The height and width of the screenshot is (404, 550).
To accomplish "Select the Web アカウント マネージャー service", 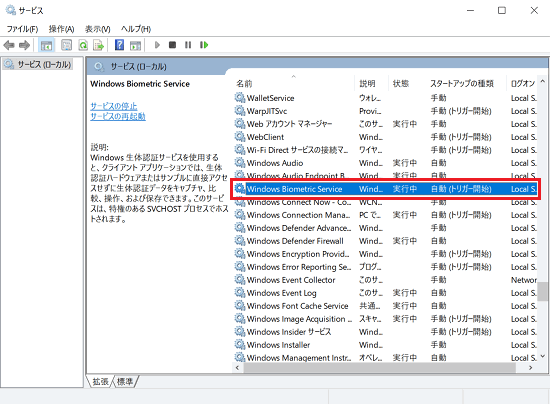I will pyautogui.click(x=385, y=124).
